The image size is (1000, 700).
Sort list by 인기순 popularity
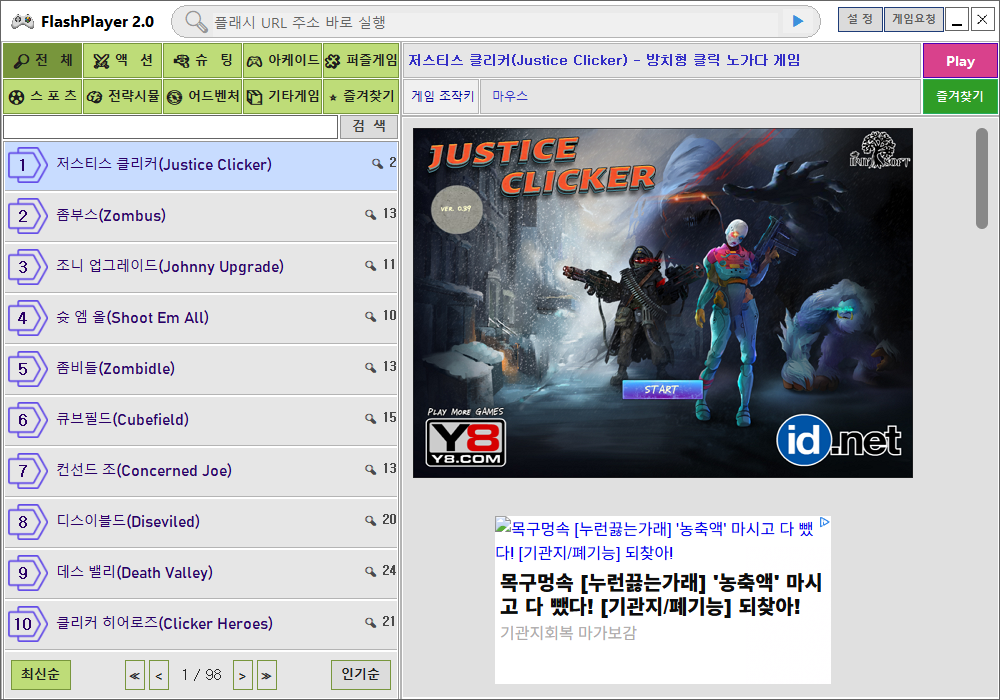pos(360,674)
